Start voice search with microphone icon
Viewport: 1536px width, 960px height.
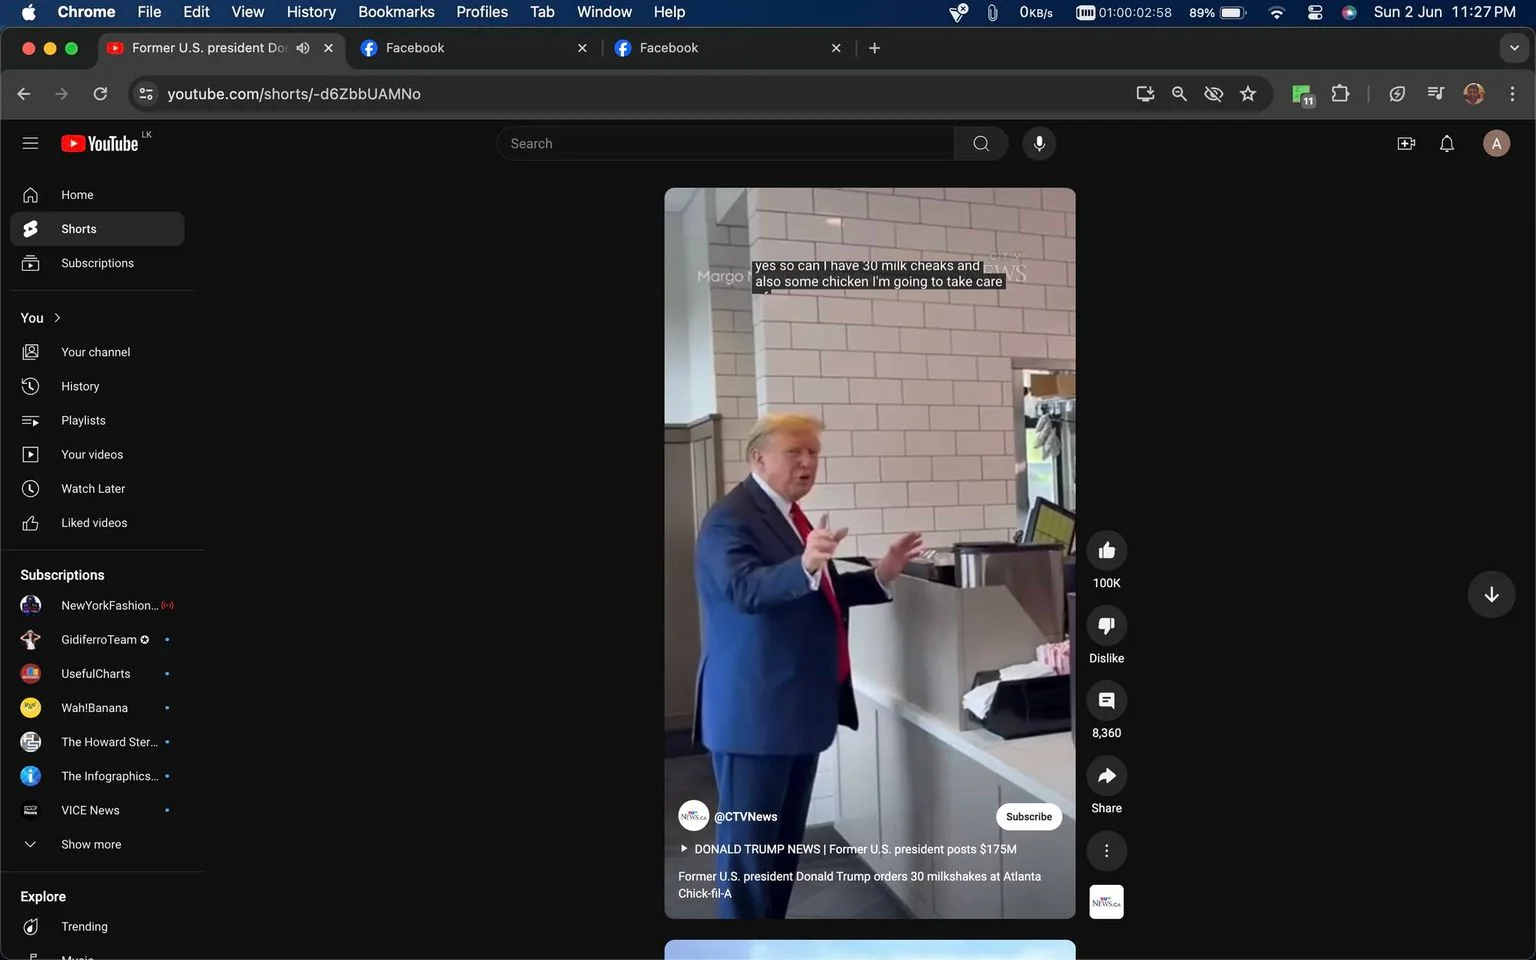(x=1039, y=143)
